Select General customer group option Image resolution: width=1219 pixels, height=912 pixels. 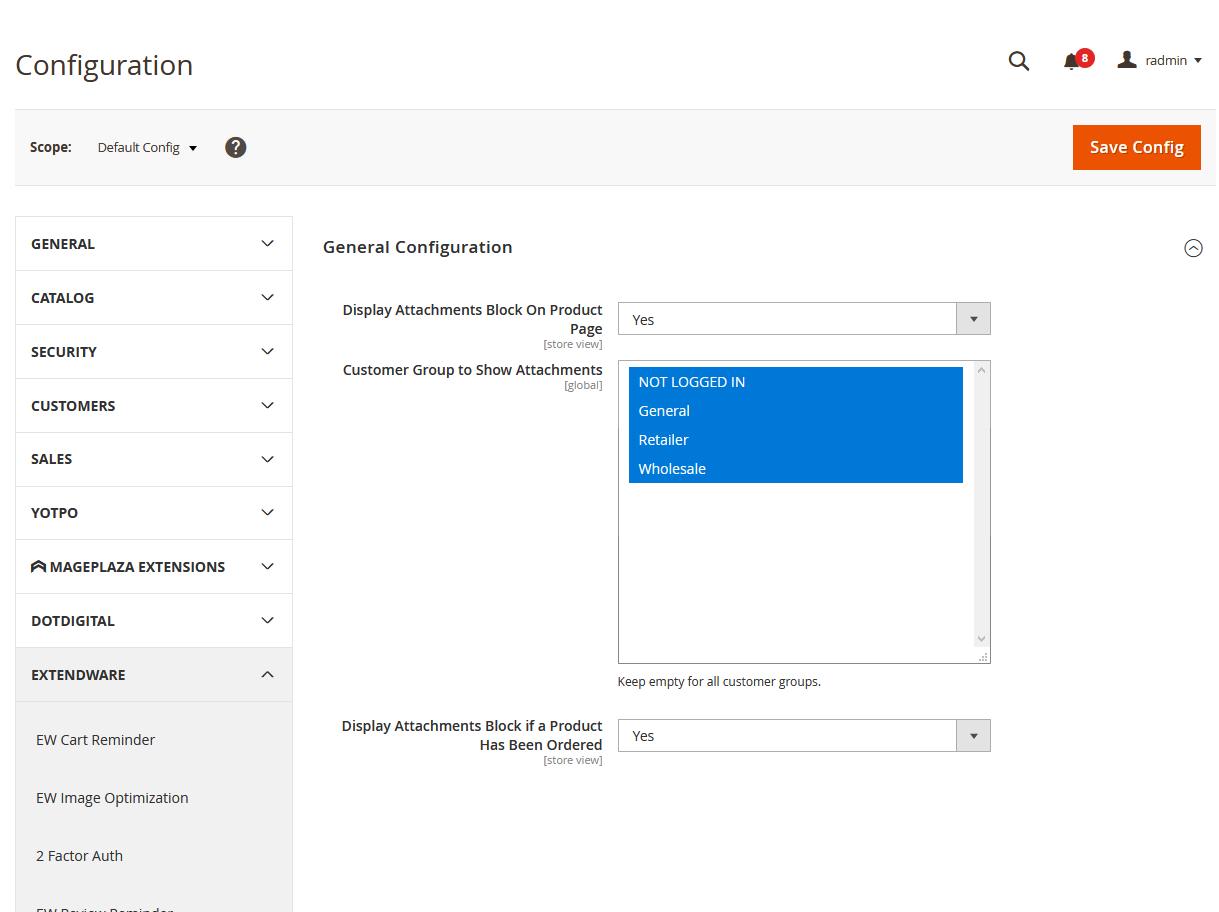[796, 411]
